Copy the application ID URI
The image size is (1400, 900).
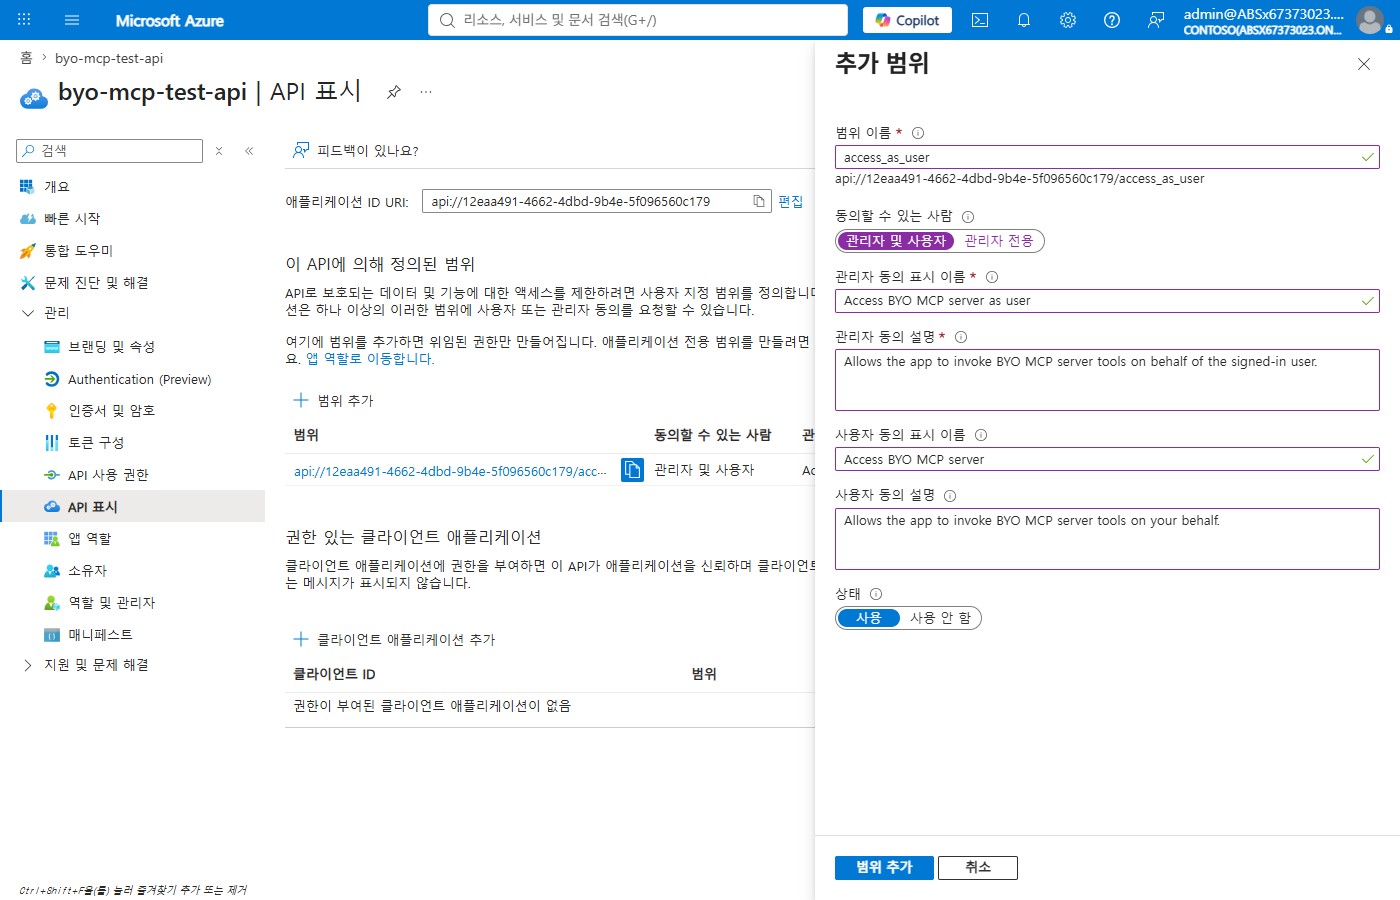click(759, 201)
